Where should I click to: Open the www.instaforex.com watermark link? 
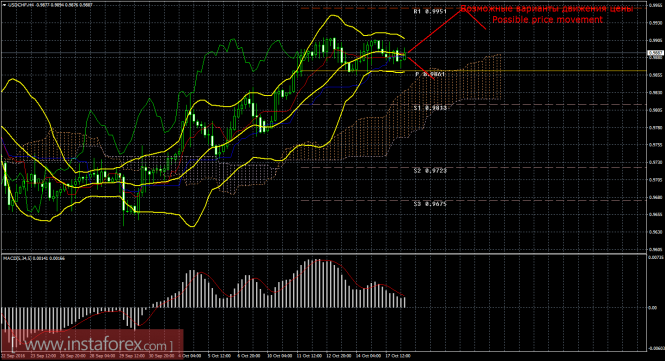[92, 344]
